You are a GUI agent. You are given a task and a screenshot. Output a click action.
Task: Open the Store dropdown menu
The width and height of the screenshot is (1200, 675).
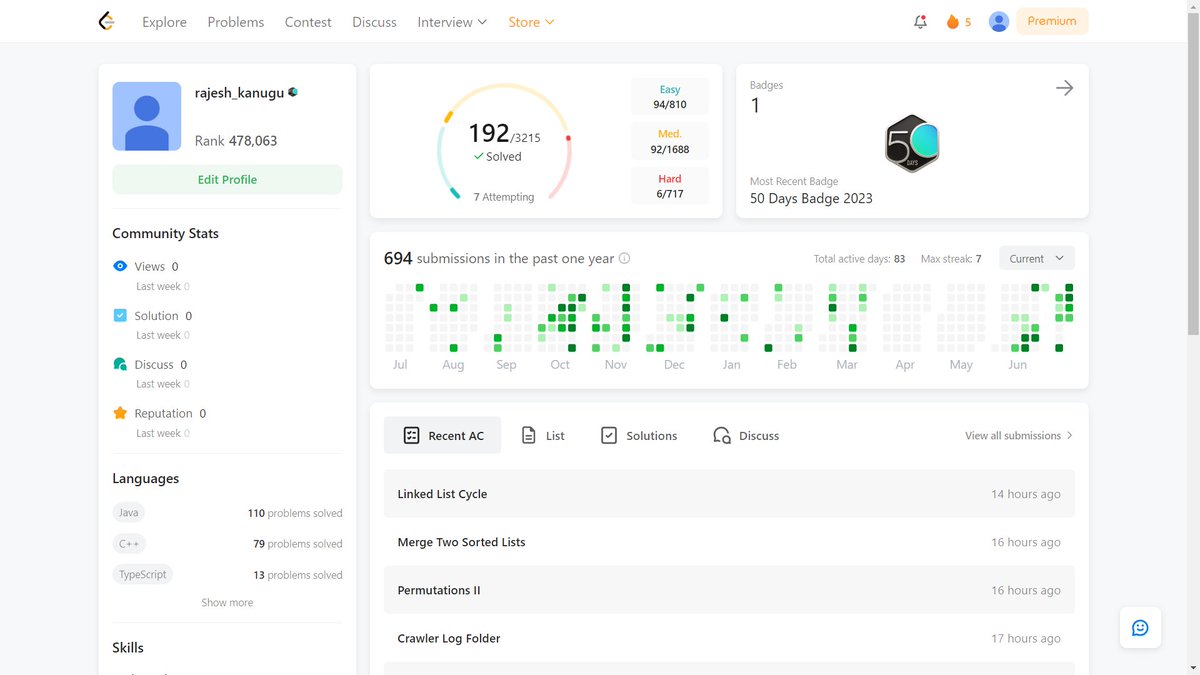coord(531,22)
